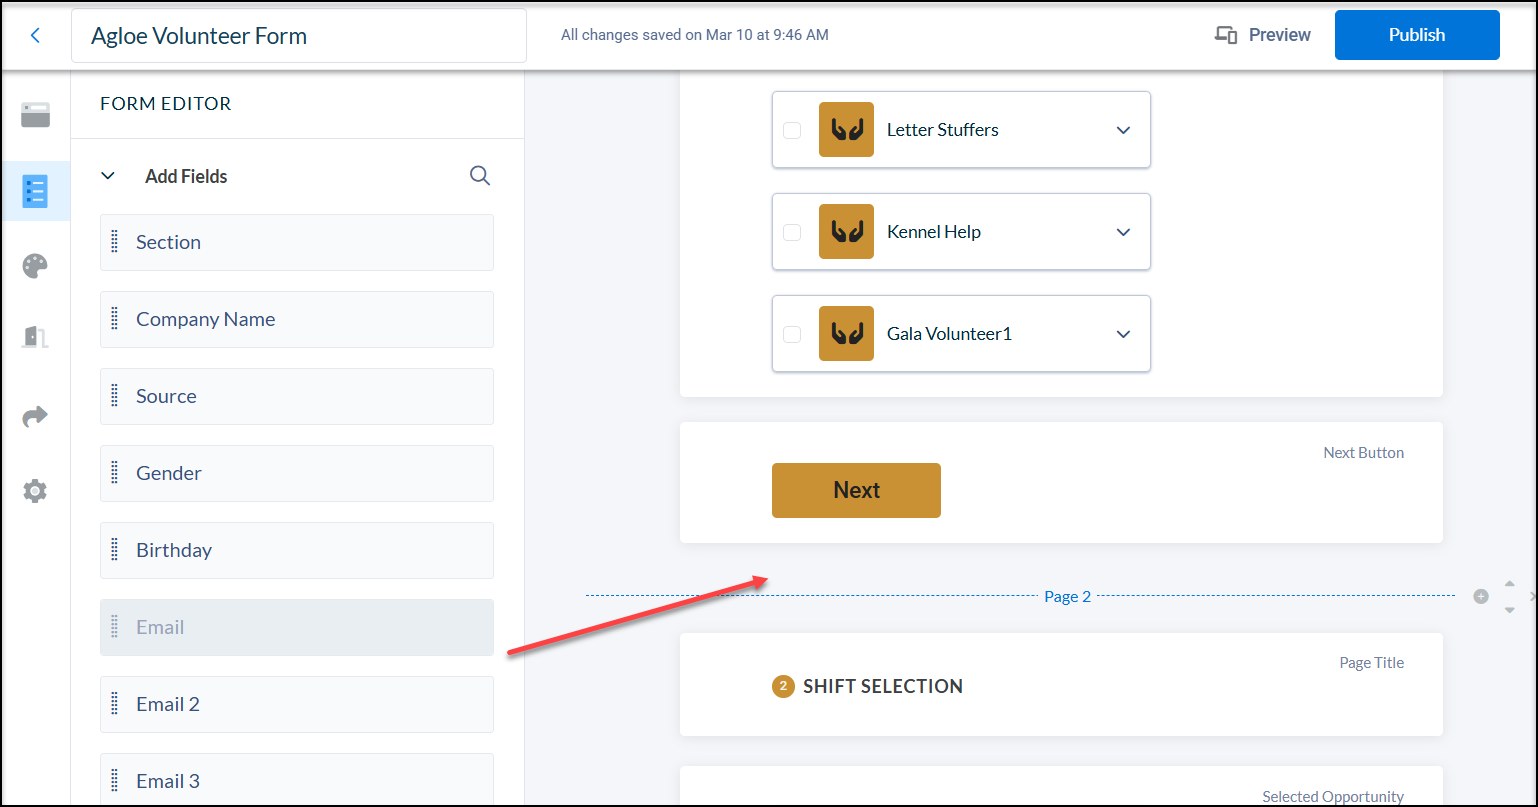Open the color palette theme icon

[x=35, y=266]
